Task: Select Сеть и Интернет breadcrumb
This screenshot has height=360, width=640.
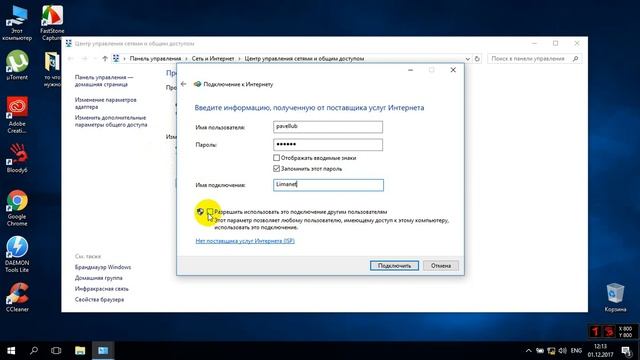Action: 213,59
